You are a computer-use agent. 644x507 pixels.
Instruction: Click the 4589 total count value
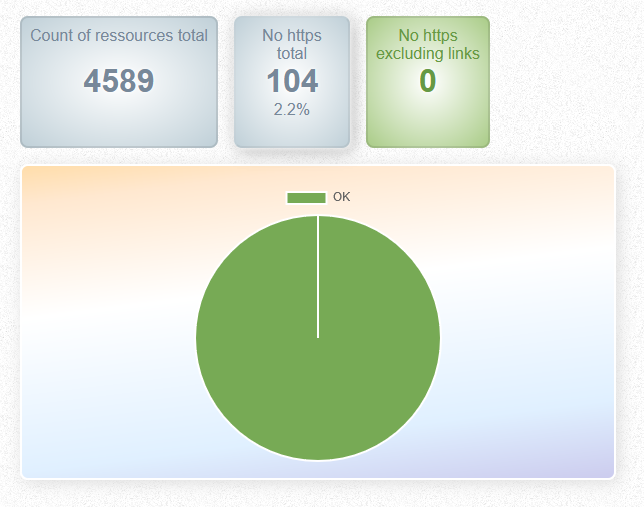point(119,81)
